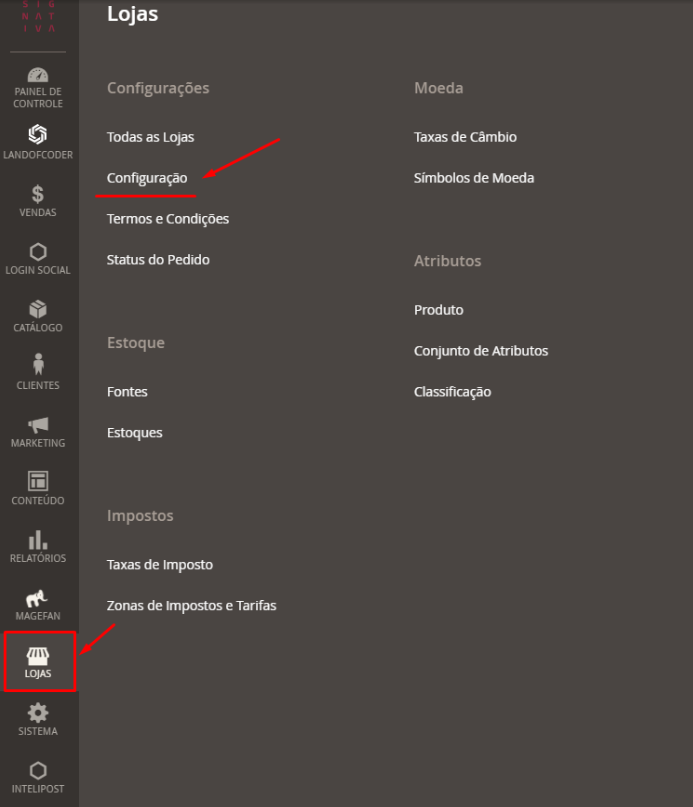Open the Relatórios bar chart icon
693x807 pixels.
(38, 540)
